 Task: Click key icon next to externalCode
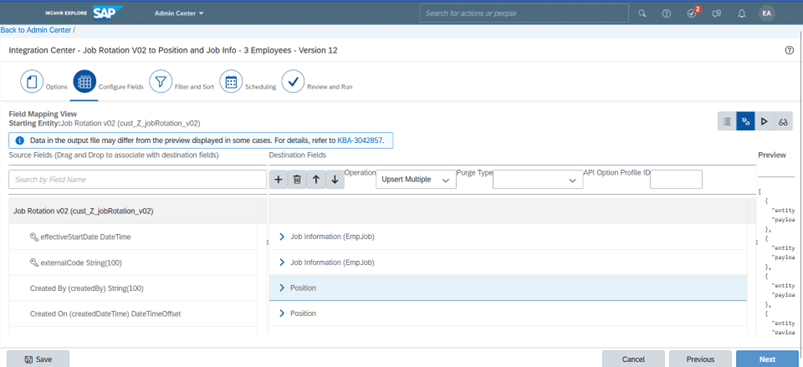pos(34,263)
